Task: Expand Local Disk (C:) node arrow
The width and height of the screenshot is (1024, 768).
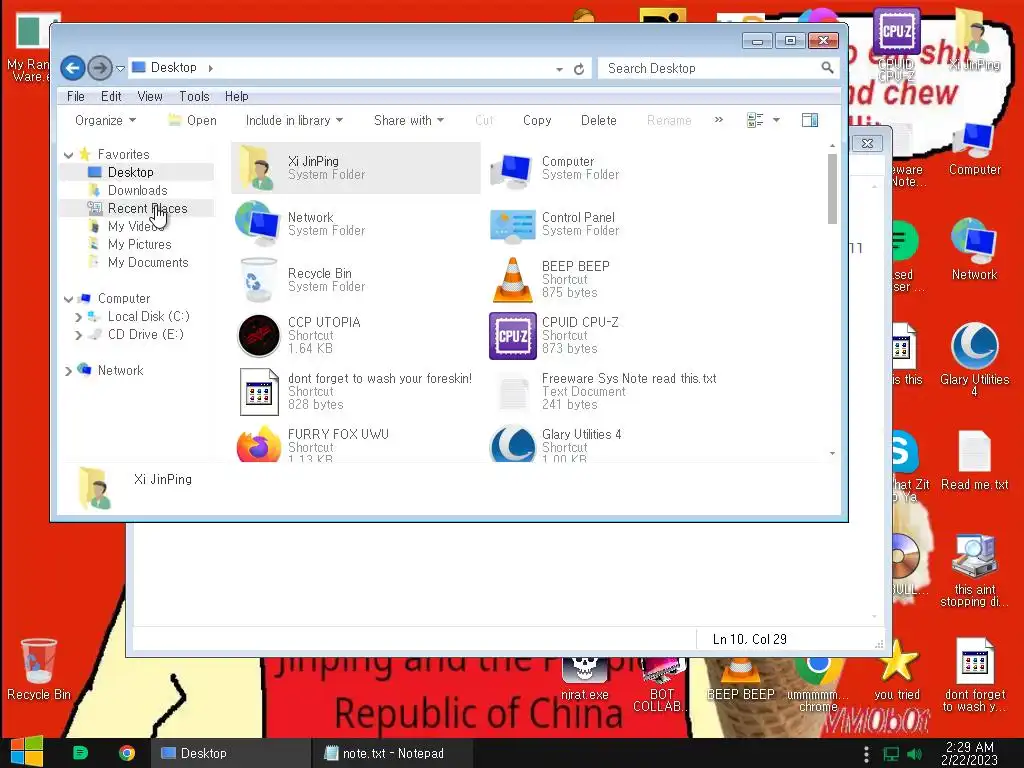Action: [78, 317]
